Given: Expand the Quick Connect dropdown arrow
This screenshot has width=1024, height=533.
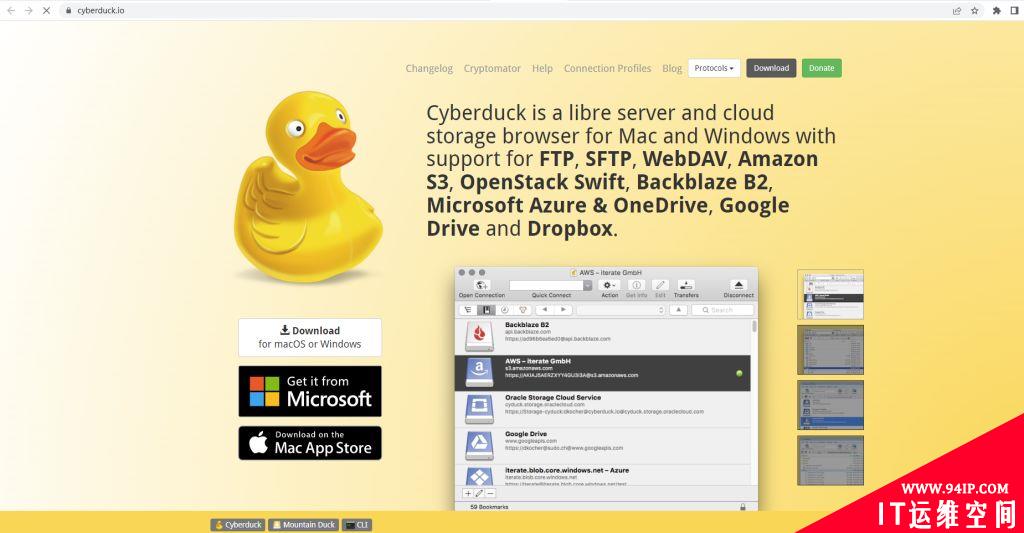Looking at the screenshot, I should pyautogui.click(x=588, y=285).
